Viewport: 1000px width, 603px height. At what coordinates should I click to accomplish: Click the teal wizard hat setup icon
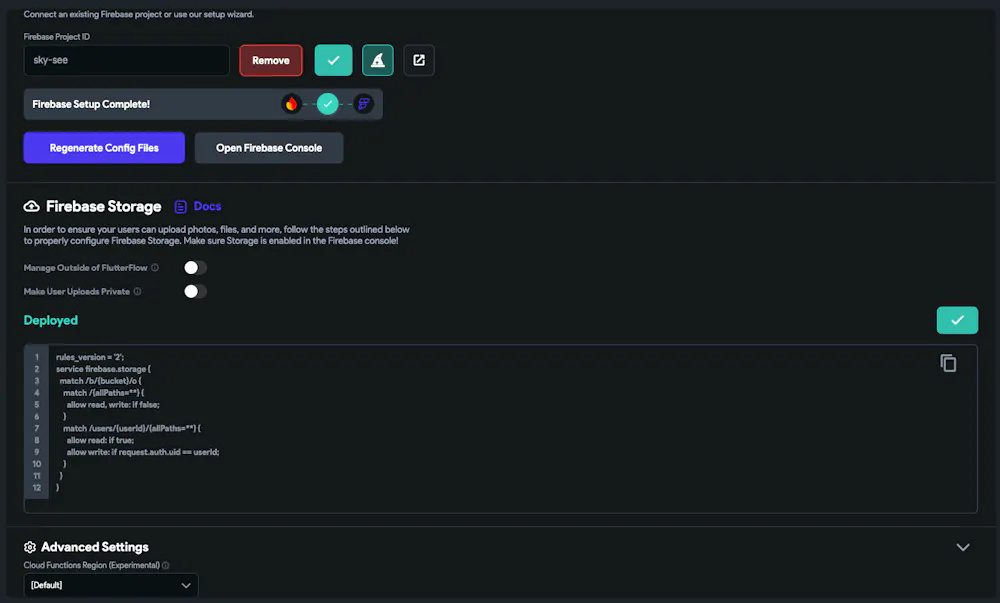click(378, 61)
